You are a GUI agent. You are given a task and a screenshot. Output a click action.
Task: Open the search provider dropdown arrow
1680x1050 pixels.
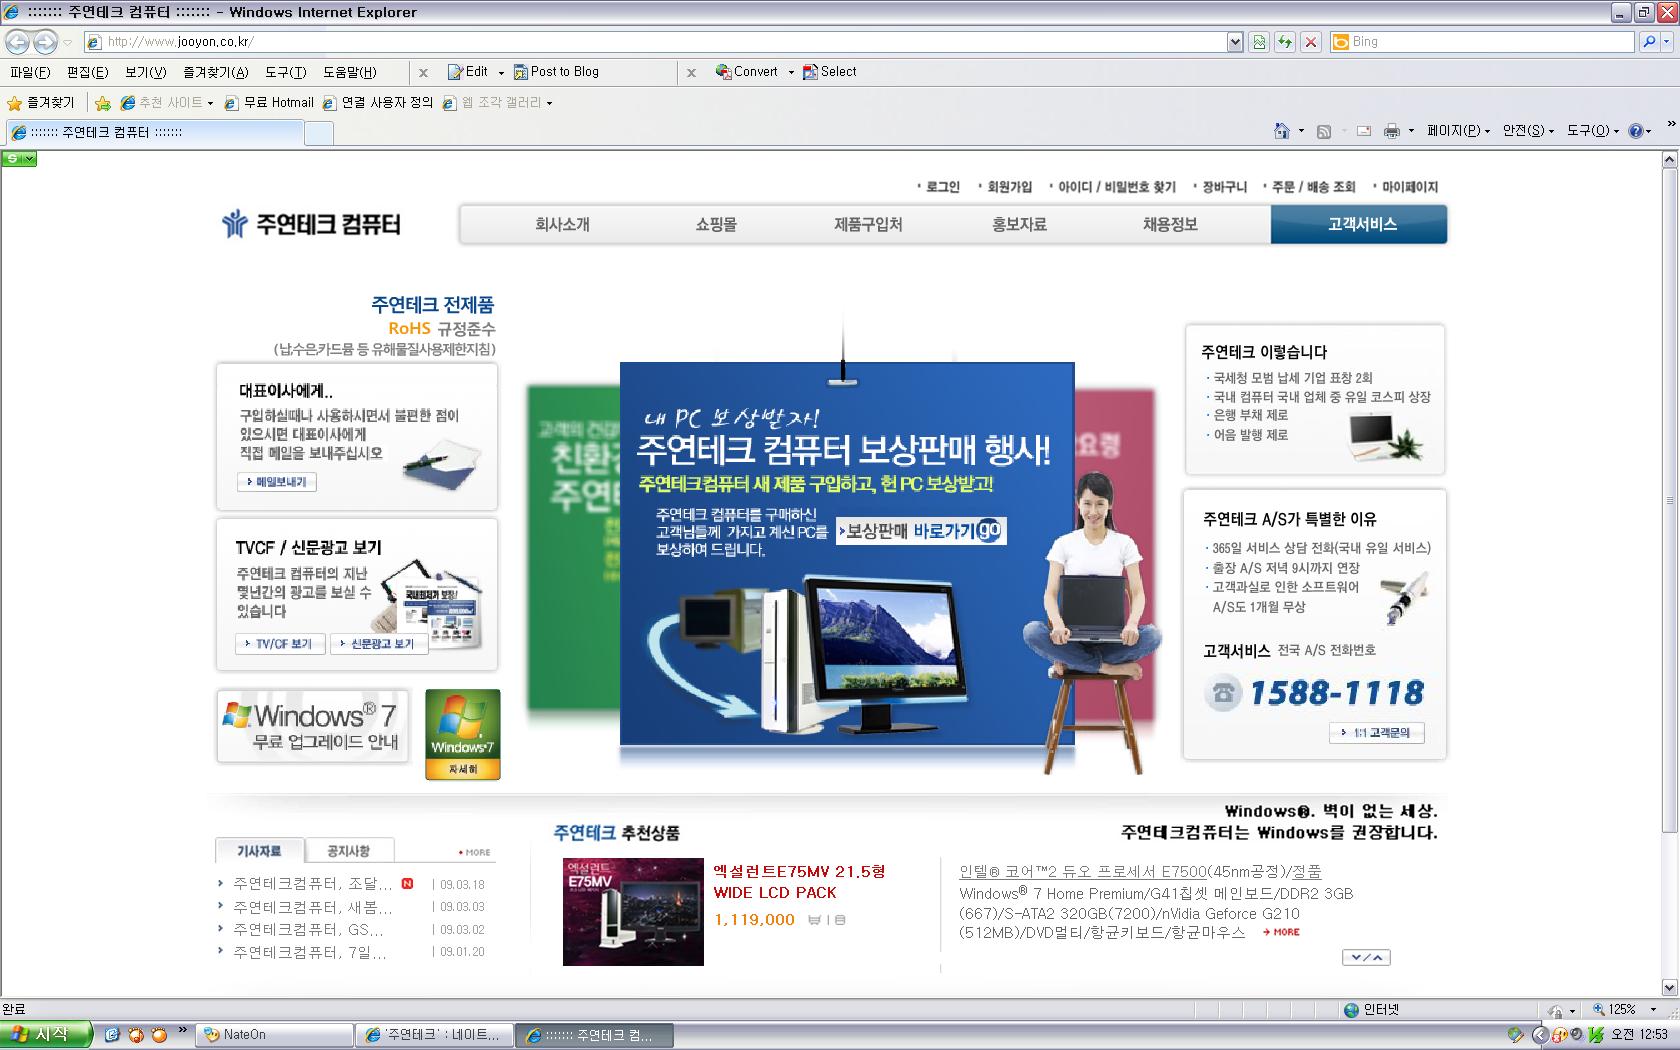[x=1667, y=42]
